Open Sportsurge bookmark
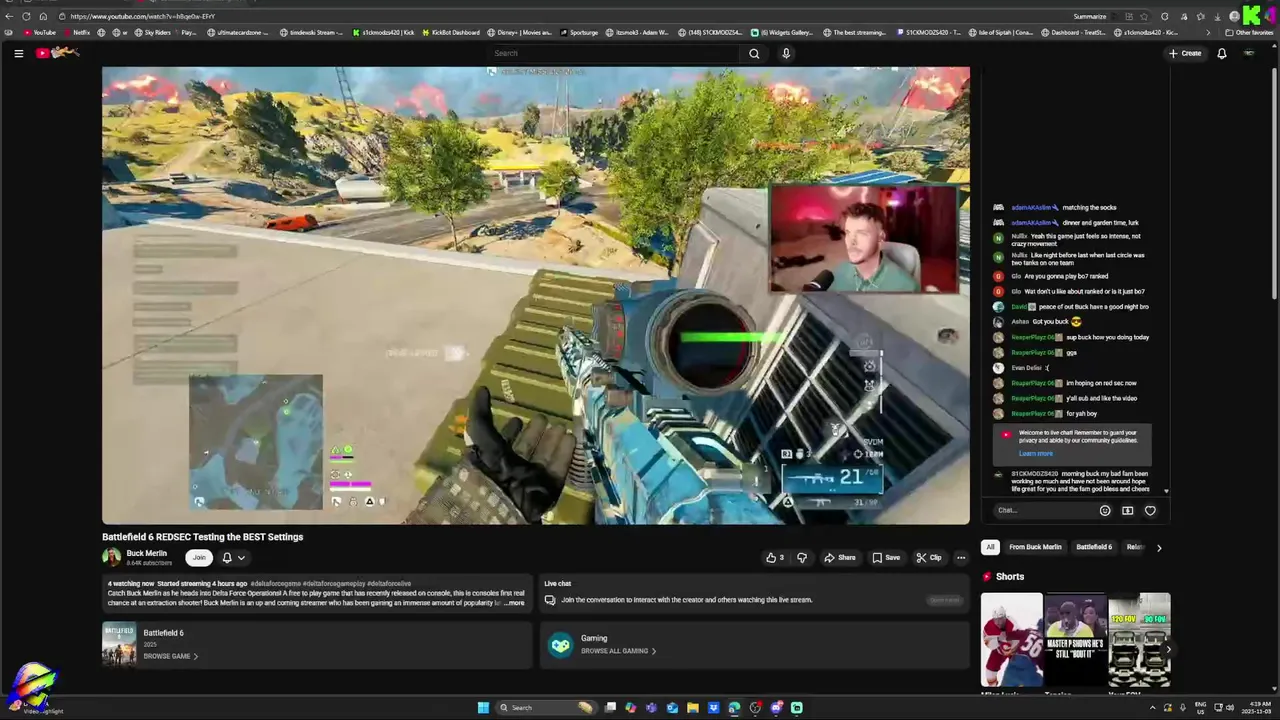 click(x=578, y=32)
